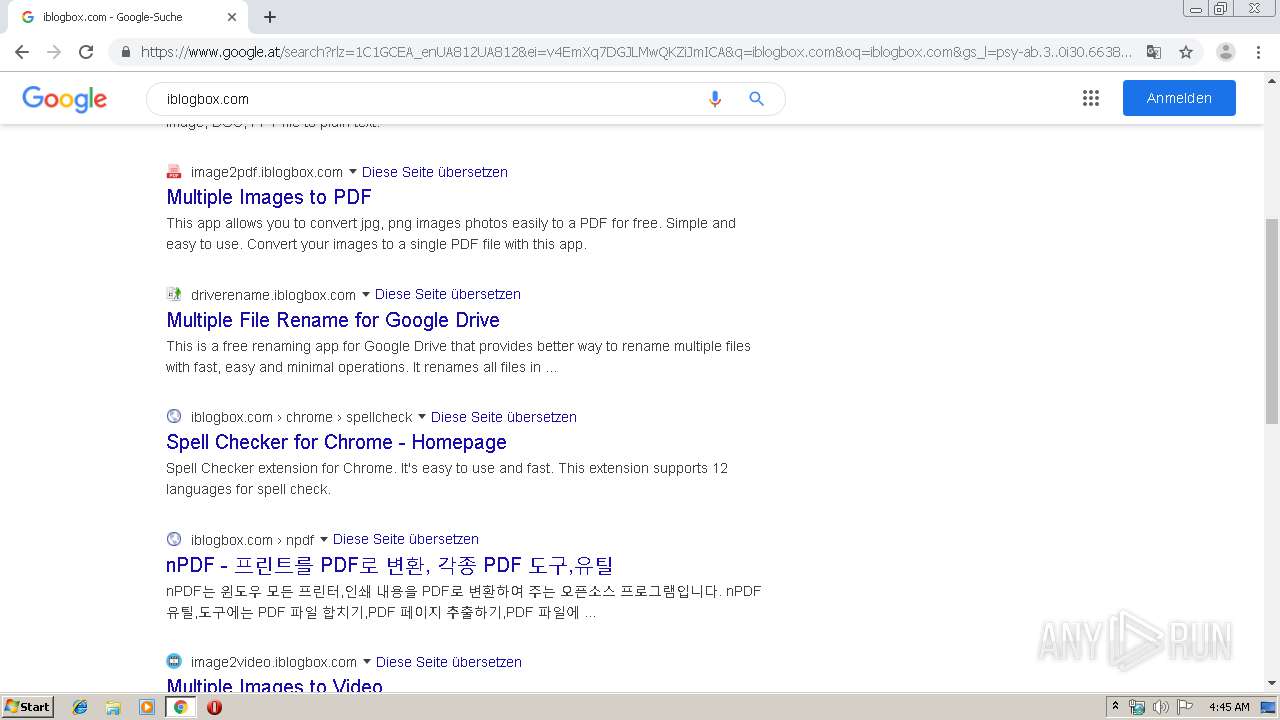Click the image2video.iblogbox.com favicon
Viewport: 1280px width, 720px height.
[174, 661]
